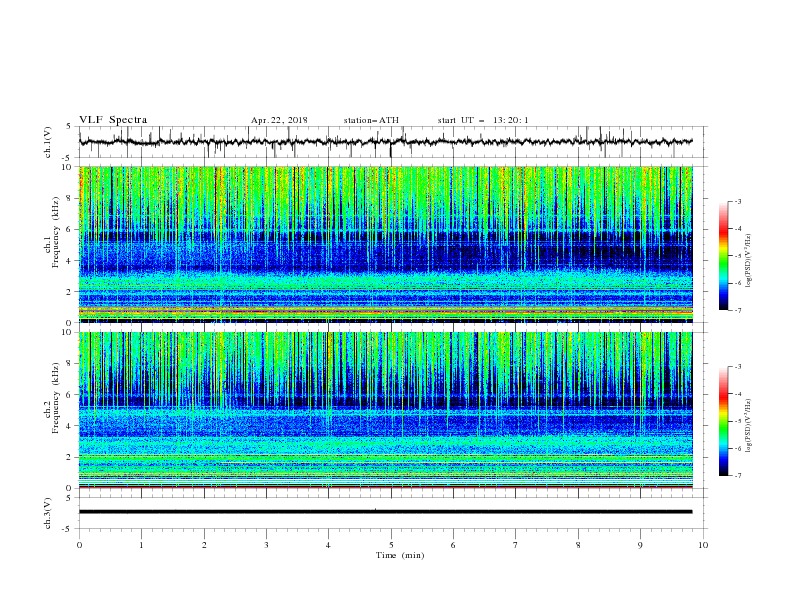Viewport: 792px width, 612px height.
Task: Click the ch.3(V) flat black trace
Action: pos(386,512)
